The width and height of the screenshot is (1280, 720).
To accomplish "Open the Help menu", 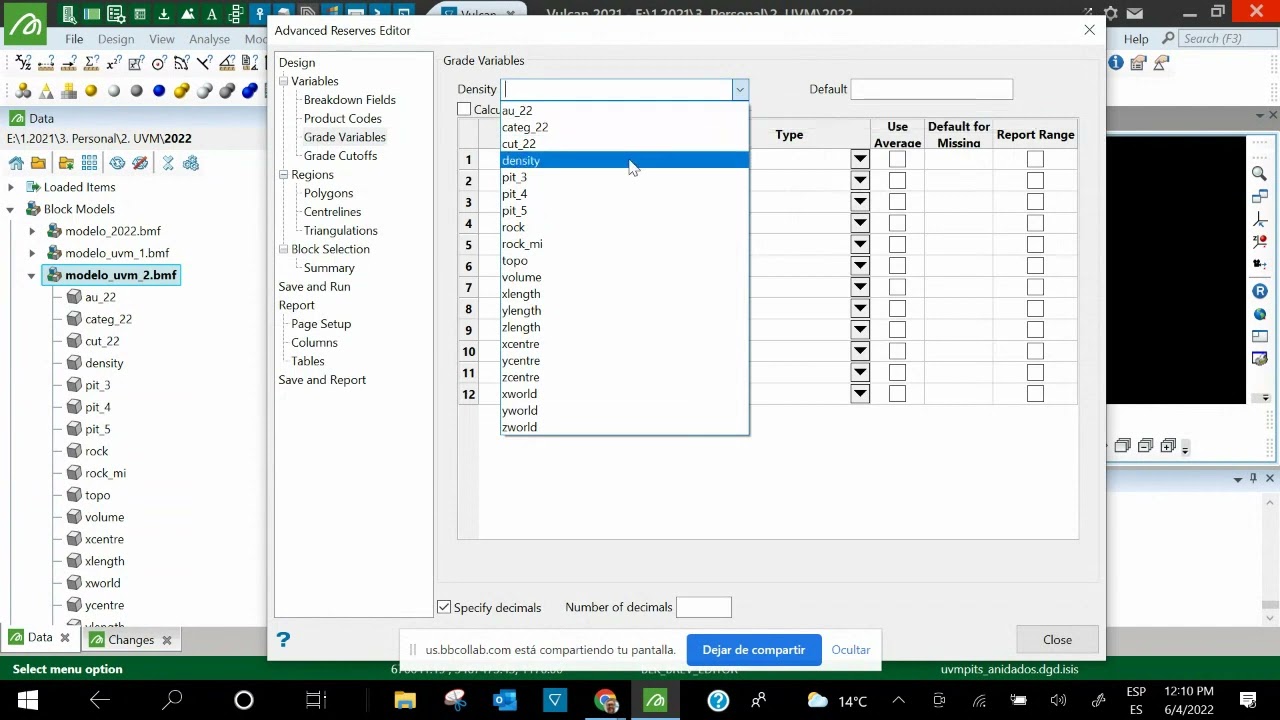I will coord(1136,39).
